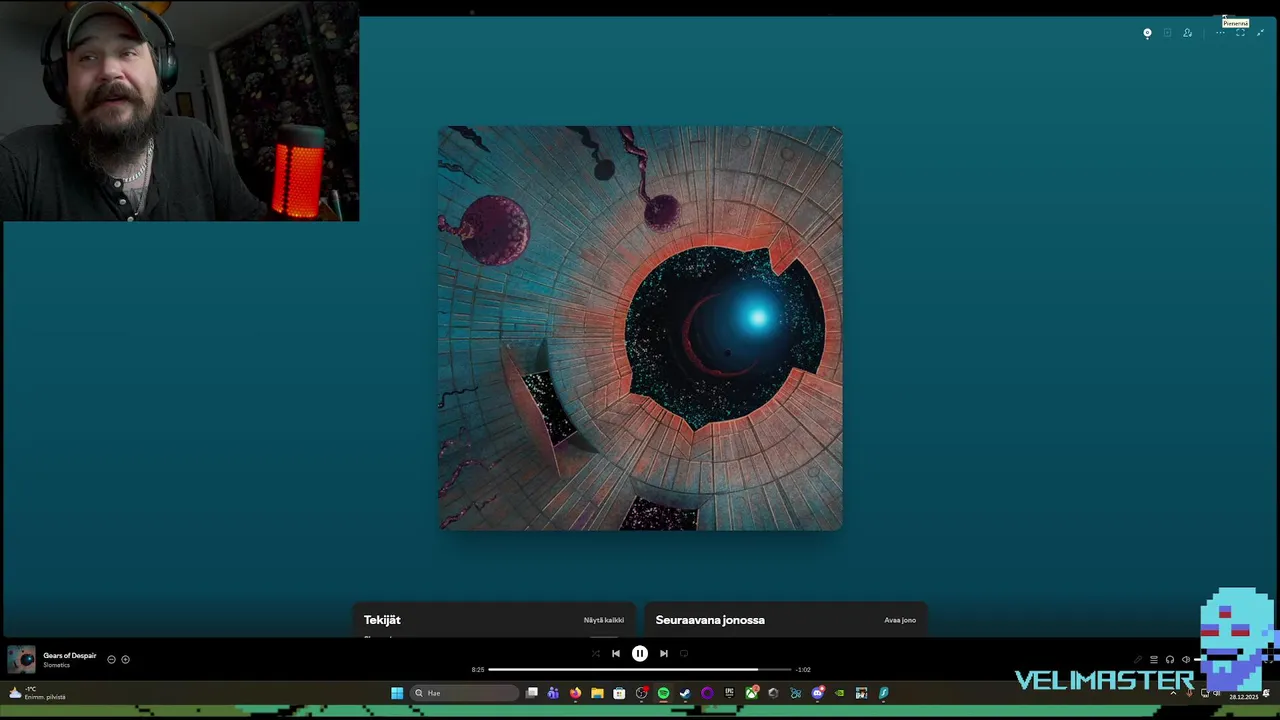Click the taskbar Hae search box
This screenshot has height=720, width=1280.
click(x=466, y=693)
